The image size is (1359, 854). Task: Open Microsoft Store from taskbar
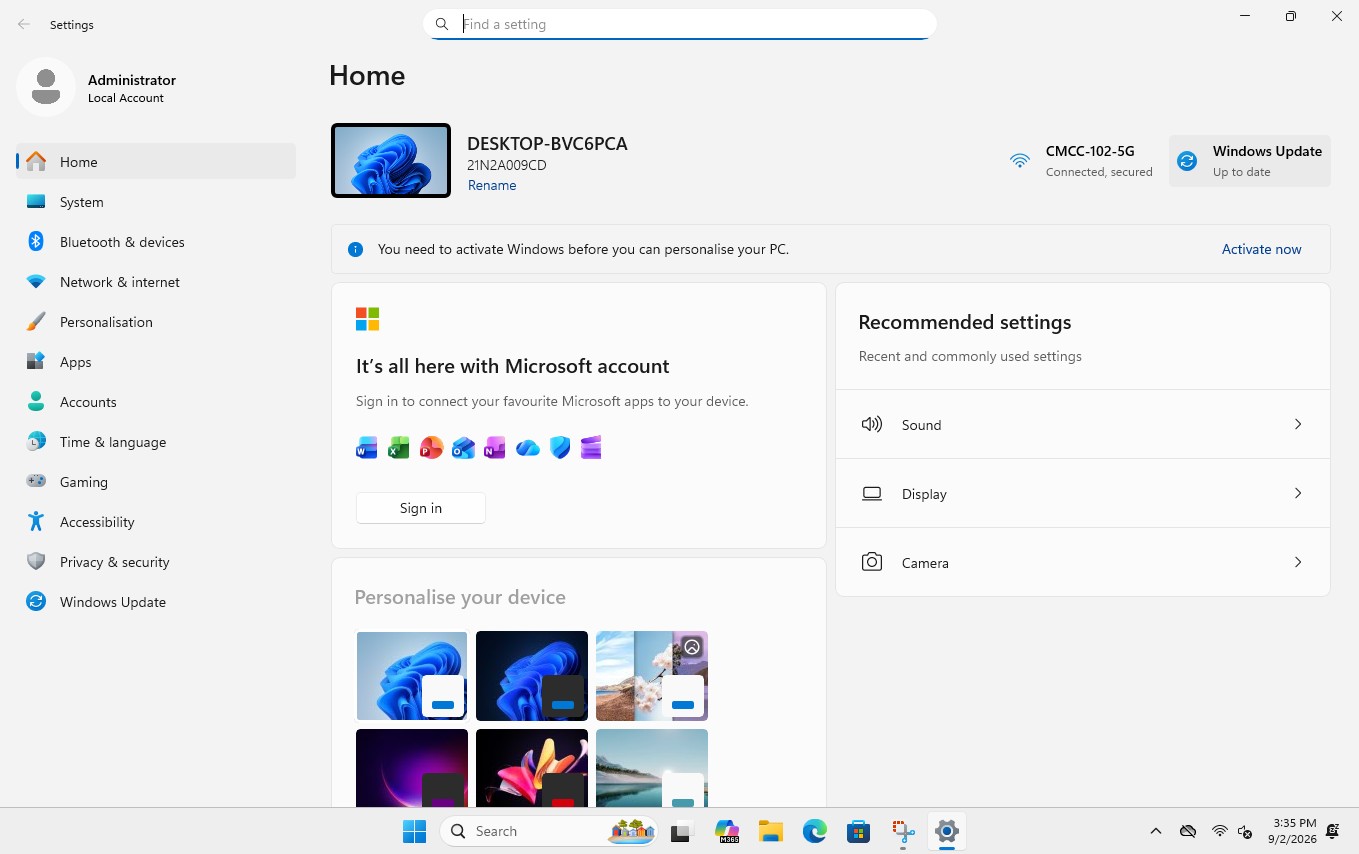coord(858,831)
